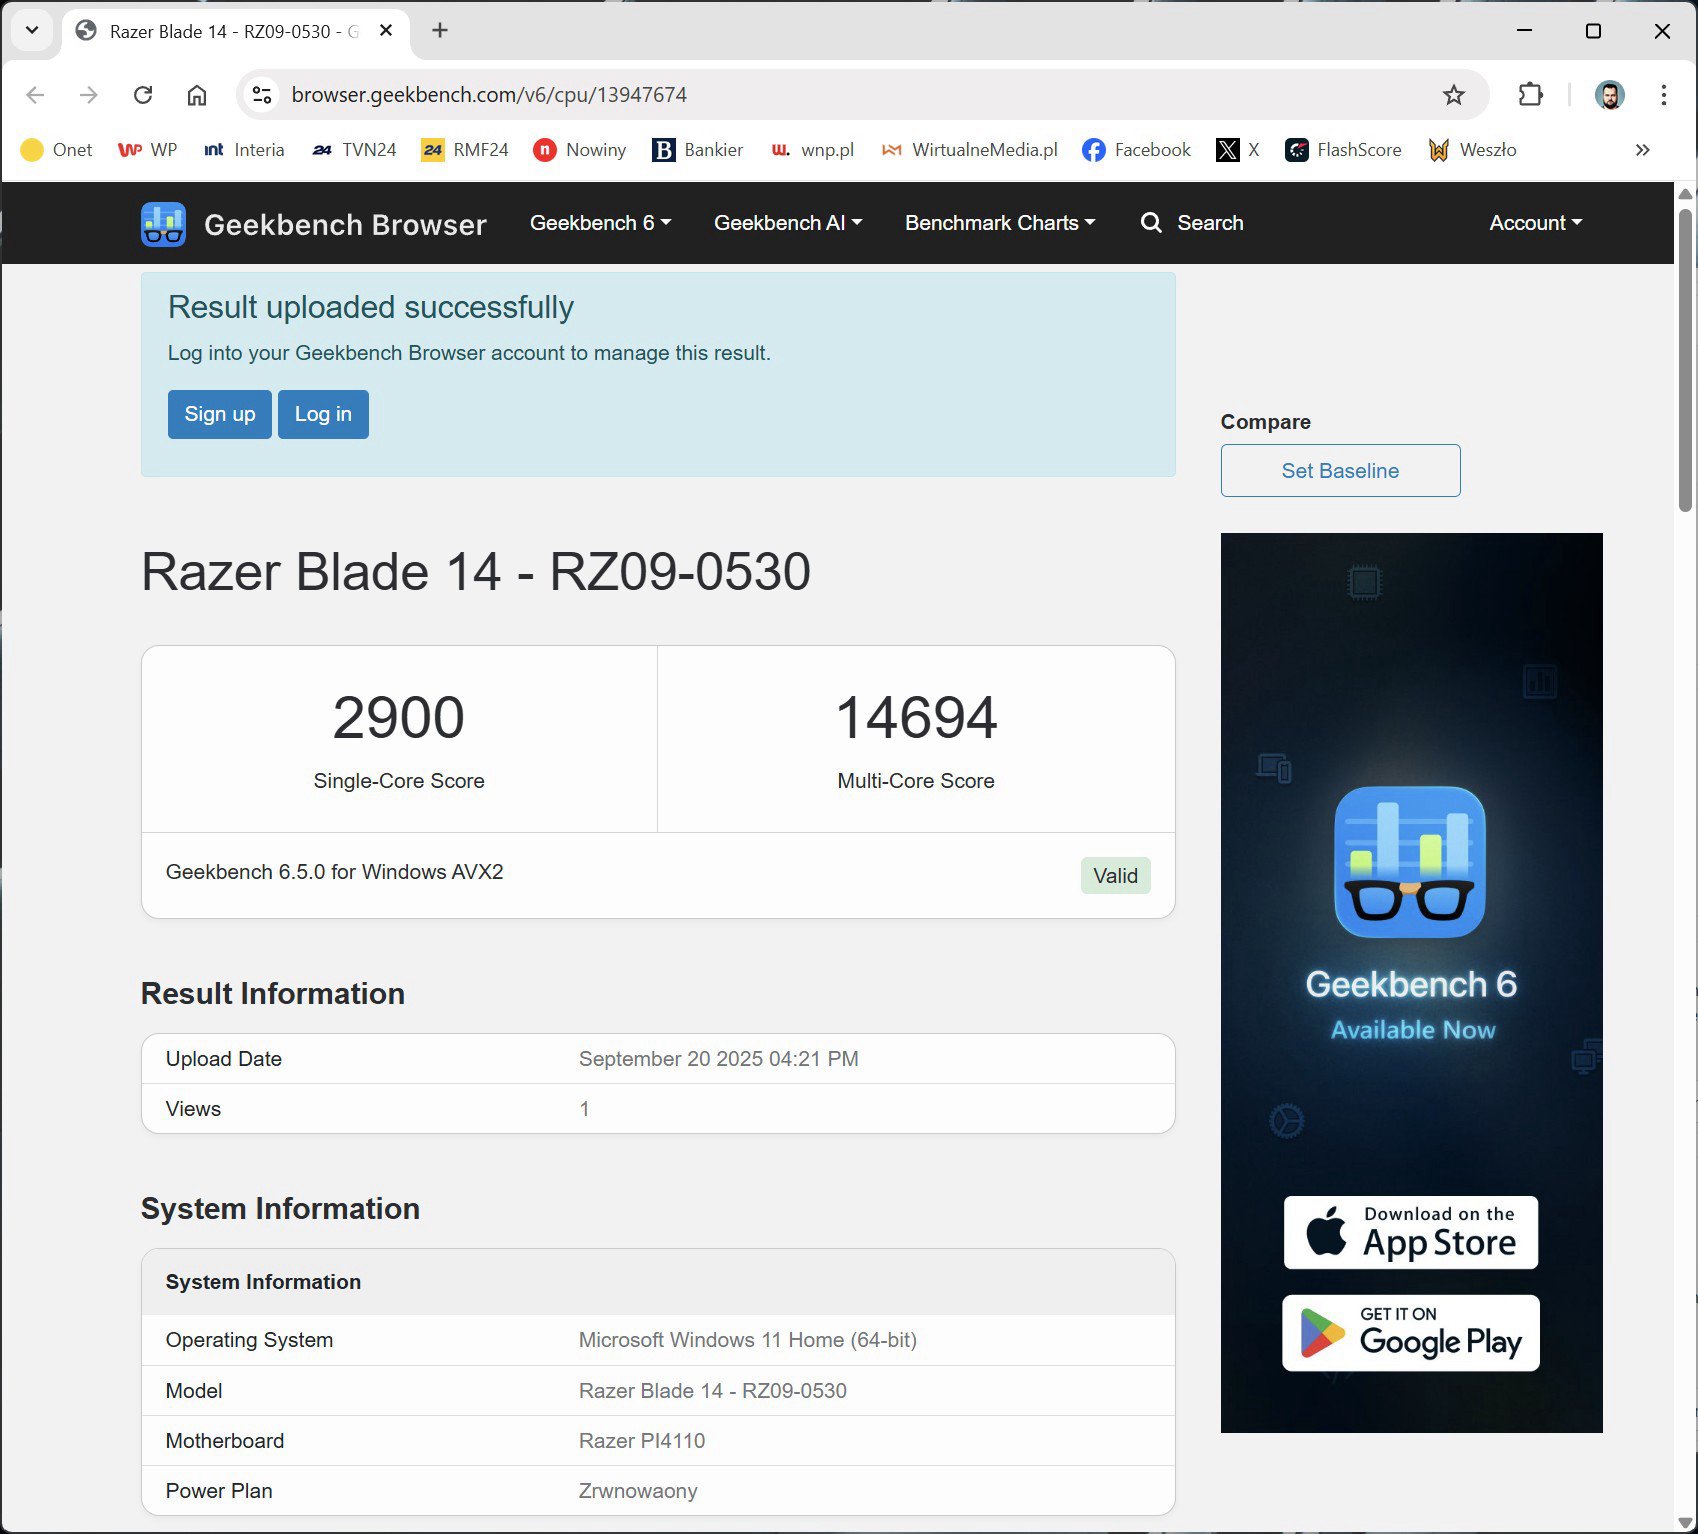Open the browser home page icon
The width and height of the screenshot is (1698, 1534).
click(x=197, y=95)
